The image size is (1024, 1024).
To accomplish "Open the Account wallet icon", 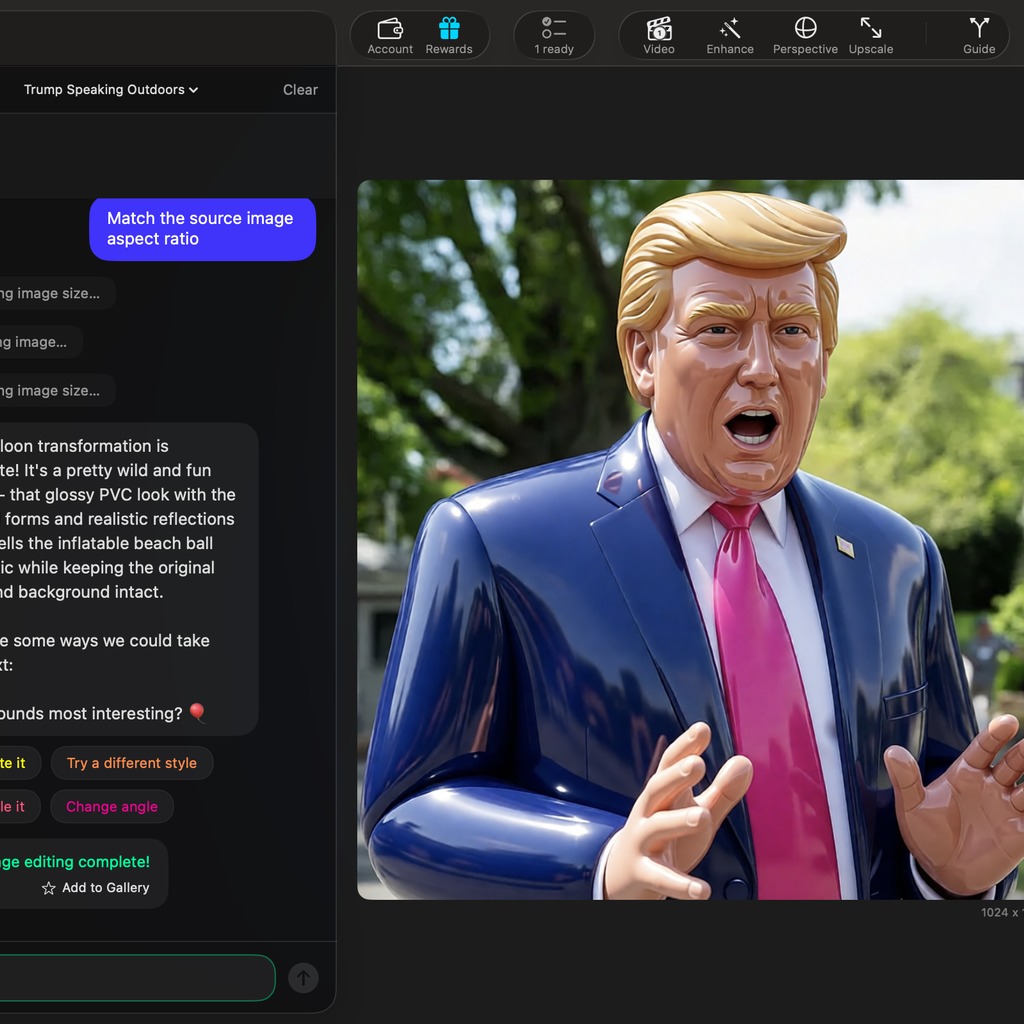I will (390, 35).
